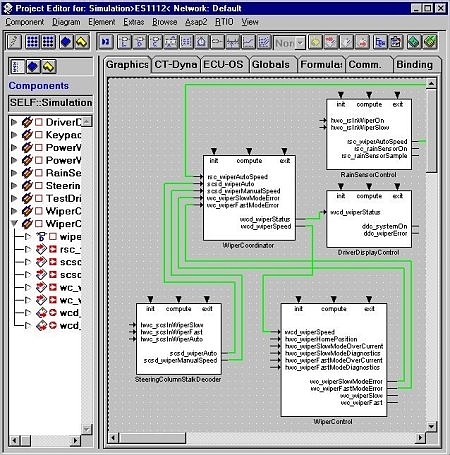This screenshot has height=455, width=450.
Task: Open the Asap2 menu
Action: coord(196,22)
